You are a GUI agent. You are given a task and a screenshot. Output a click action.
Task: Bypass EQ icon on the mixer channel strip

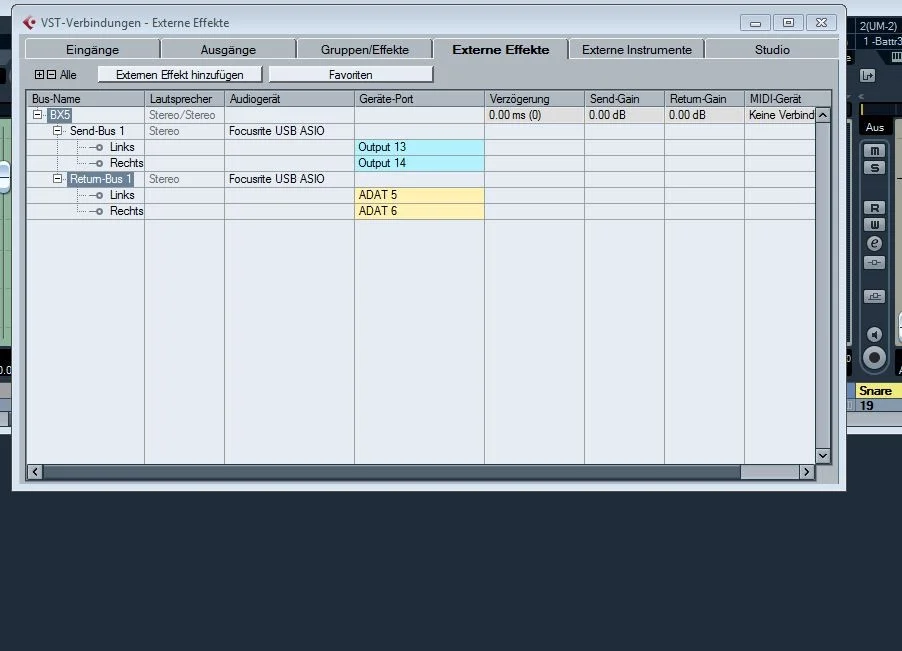[x=874, y=297]
